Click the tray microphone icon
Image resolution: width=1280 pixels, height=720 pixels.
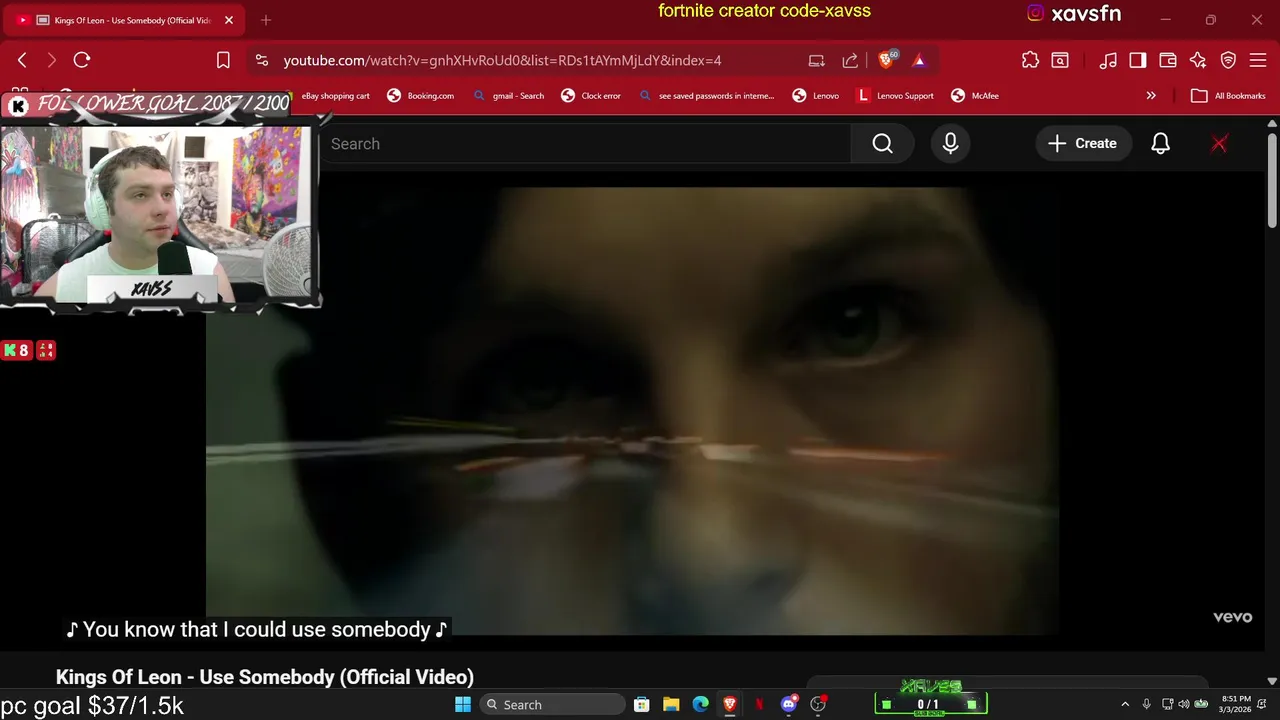[x=1147, y=705]
